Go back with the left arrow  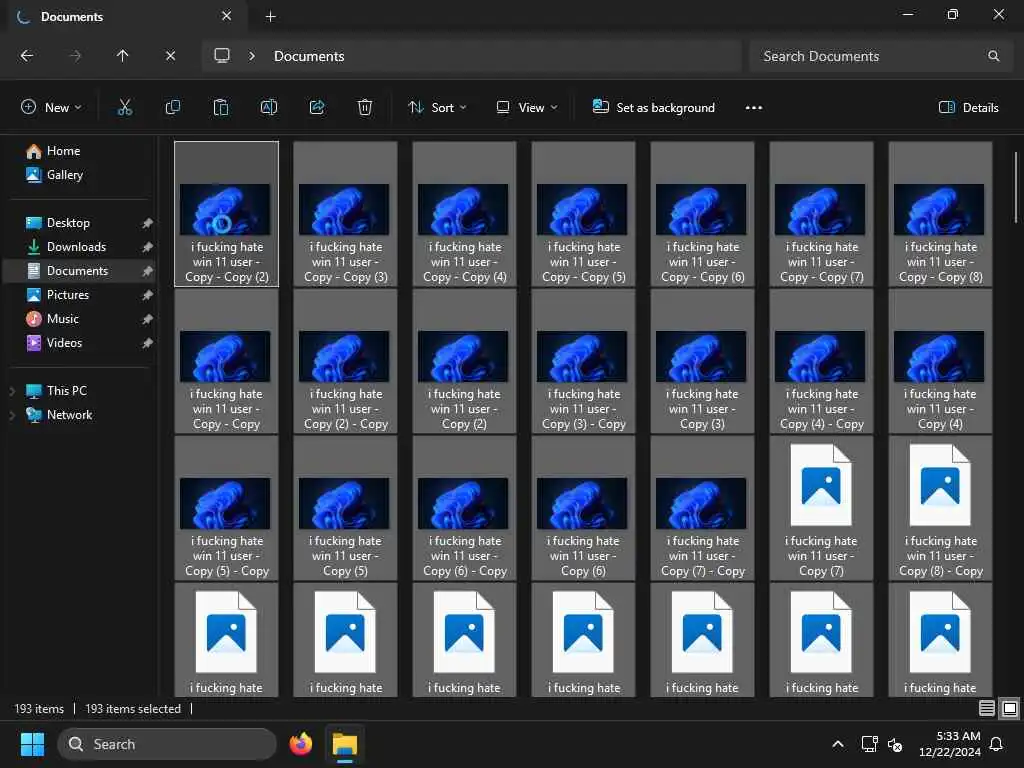[x=27, y=56]
